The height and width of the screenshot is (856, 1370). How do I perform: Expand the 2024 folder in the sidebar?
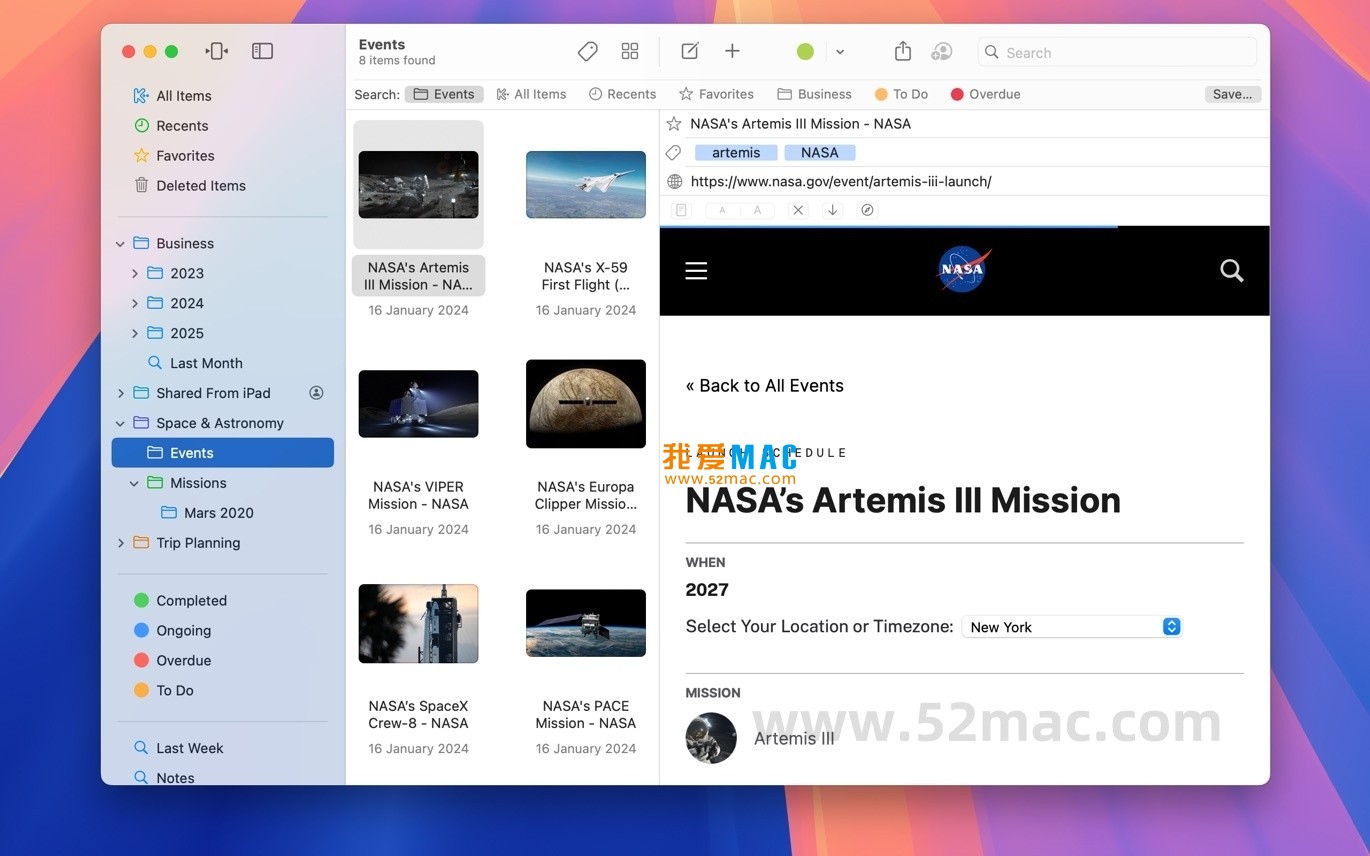pos(135,303)
